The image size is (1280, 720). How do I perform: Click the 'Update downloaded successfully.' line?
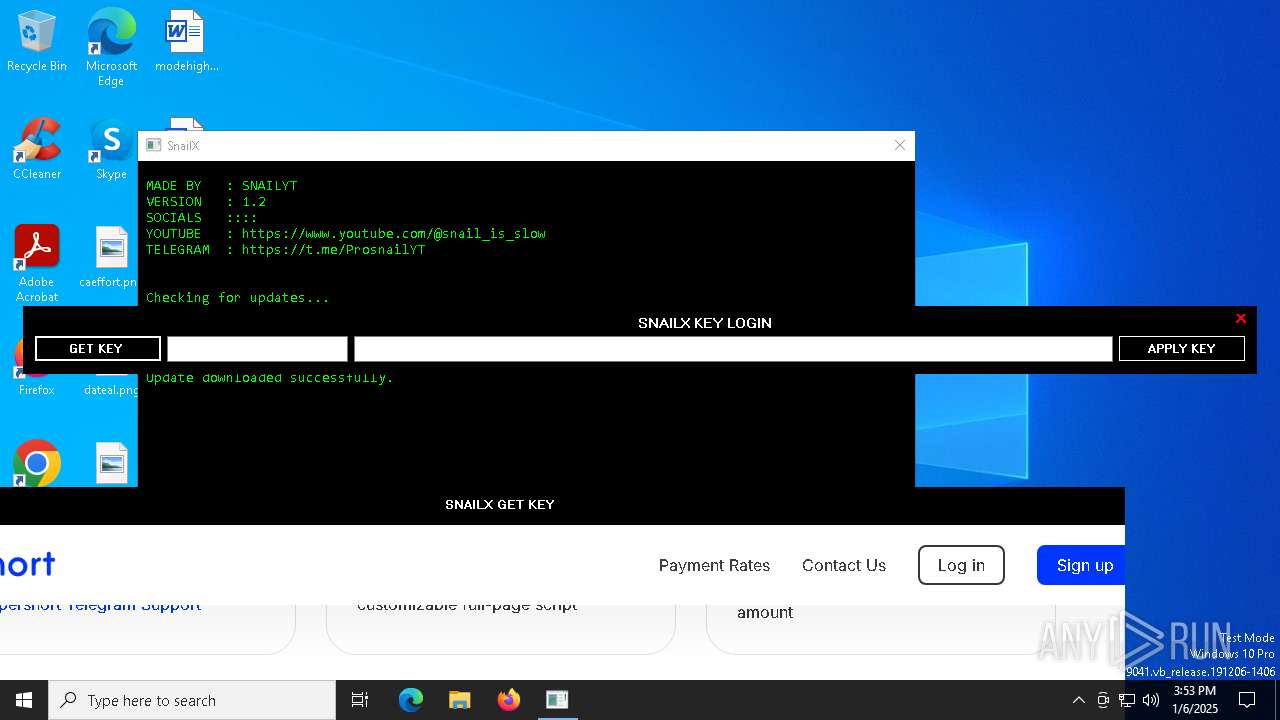[270, 378]
